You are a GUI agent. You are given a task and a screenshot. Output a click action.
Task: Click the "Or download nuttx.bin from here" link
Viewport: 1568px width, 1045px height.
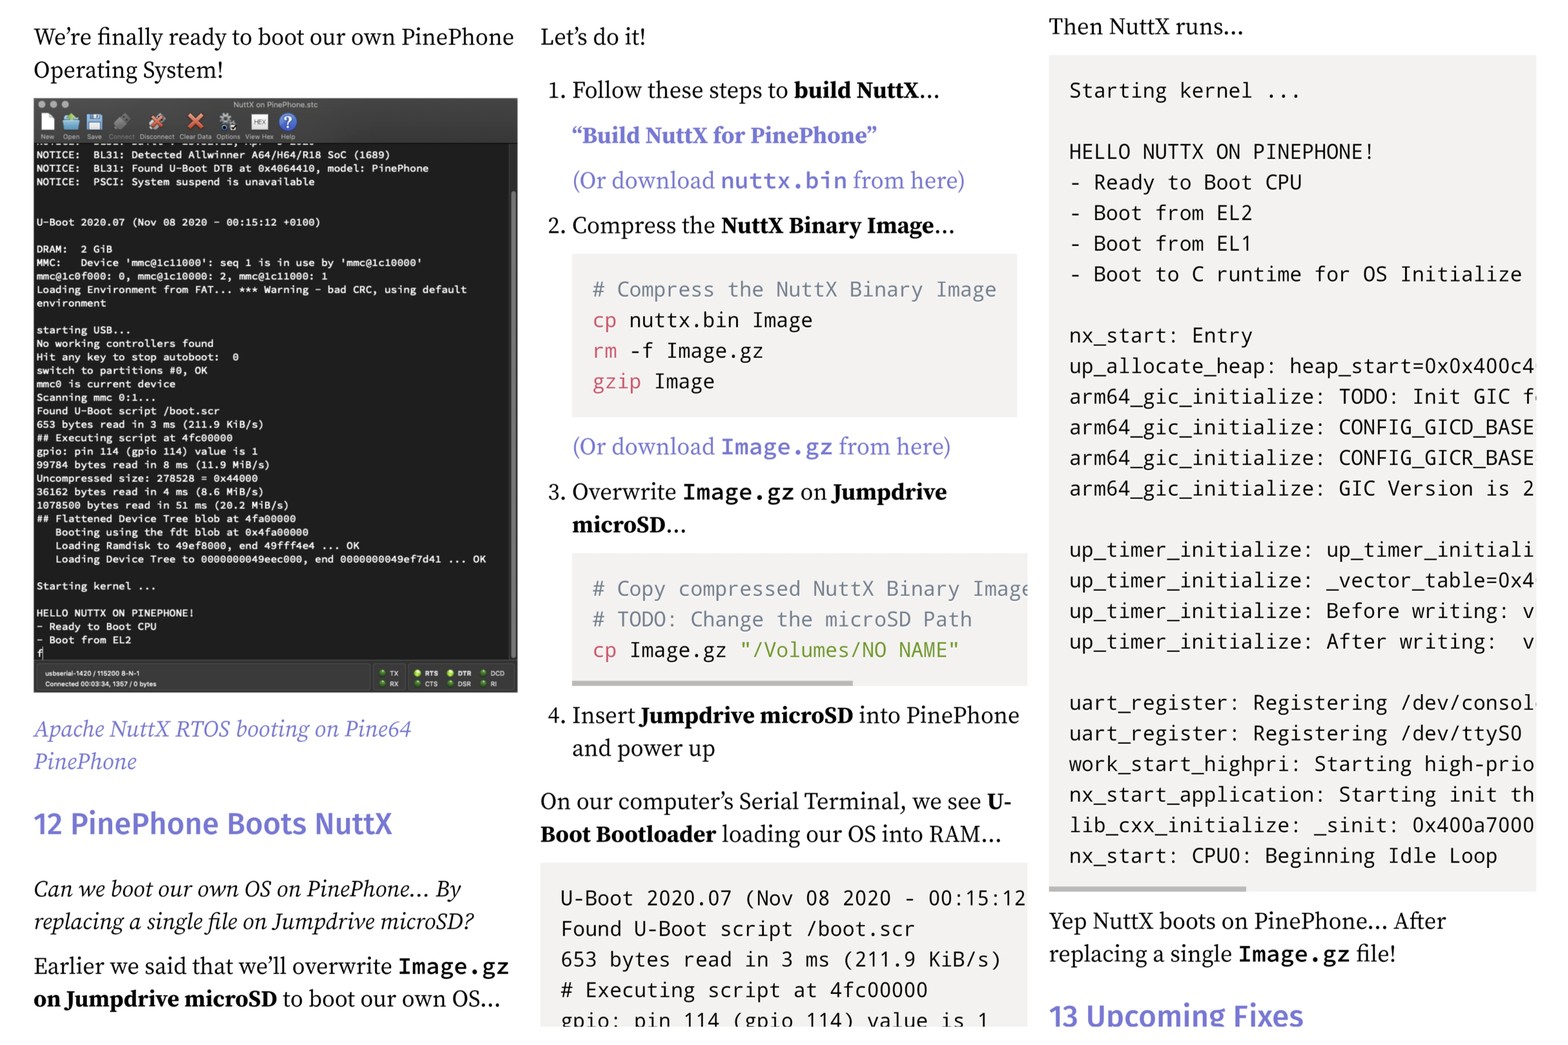tap(768, 181)
